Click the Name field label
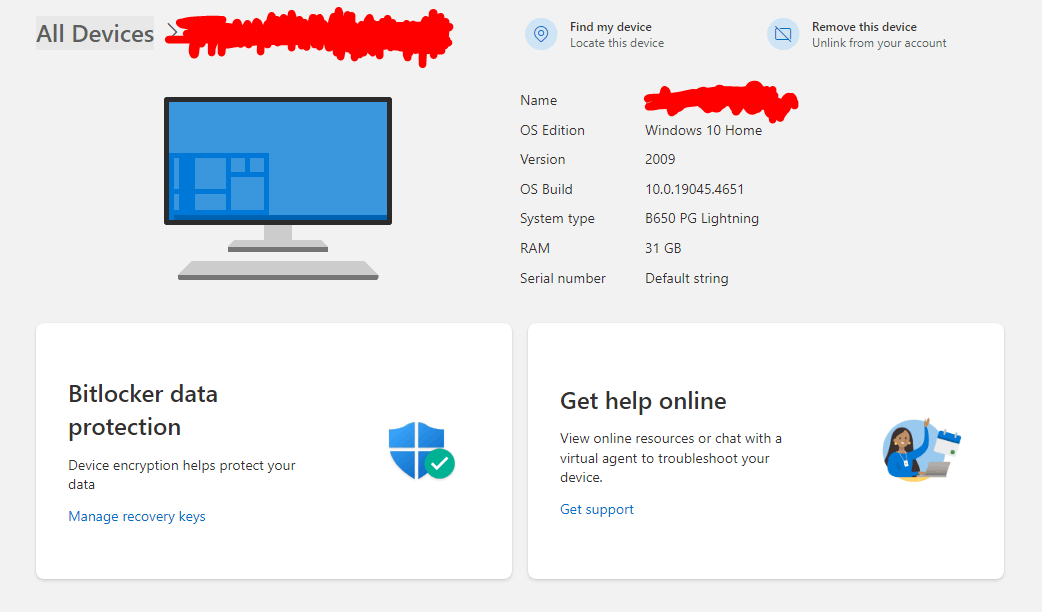Viewport: 1042px width, 612px height. [538, 100]
